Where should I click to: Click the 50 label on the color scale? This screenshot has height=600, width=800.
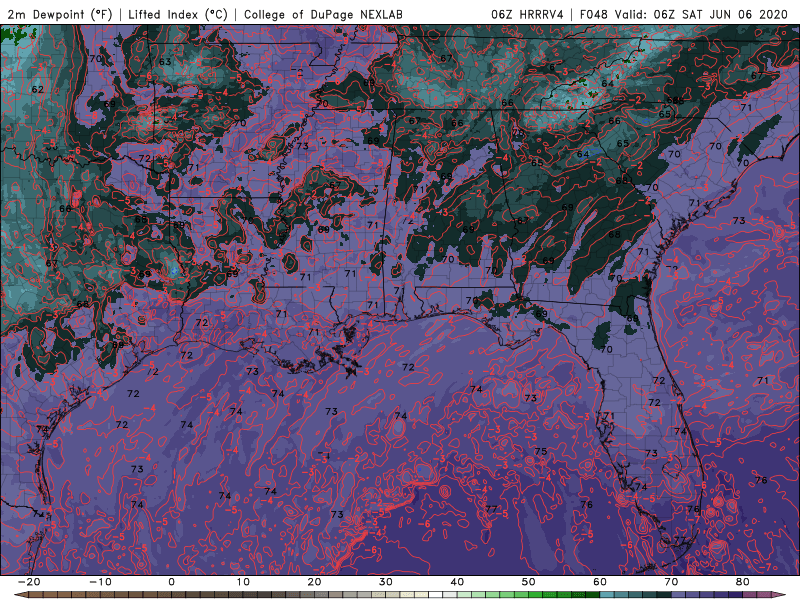pos(529,582)
